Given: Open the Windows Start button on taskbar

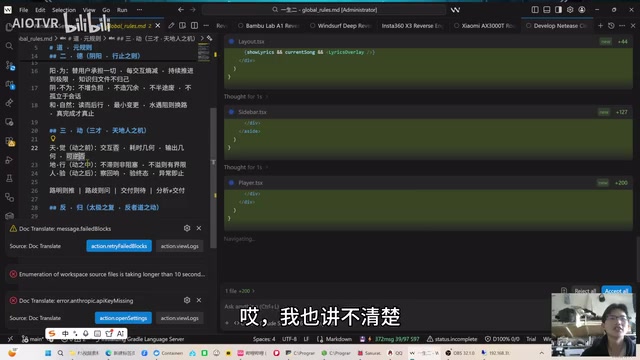Looking at the screenshot, I should coord(48,353).
